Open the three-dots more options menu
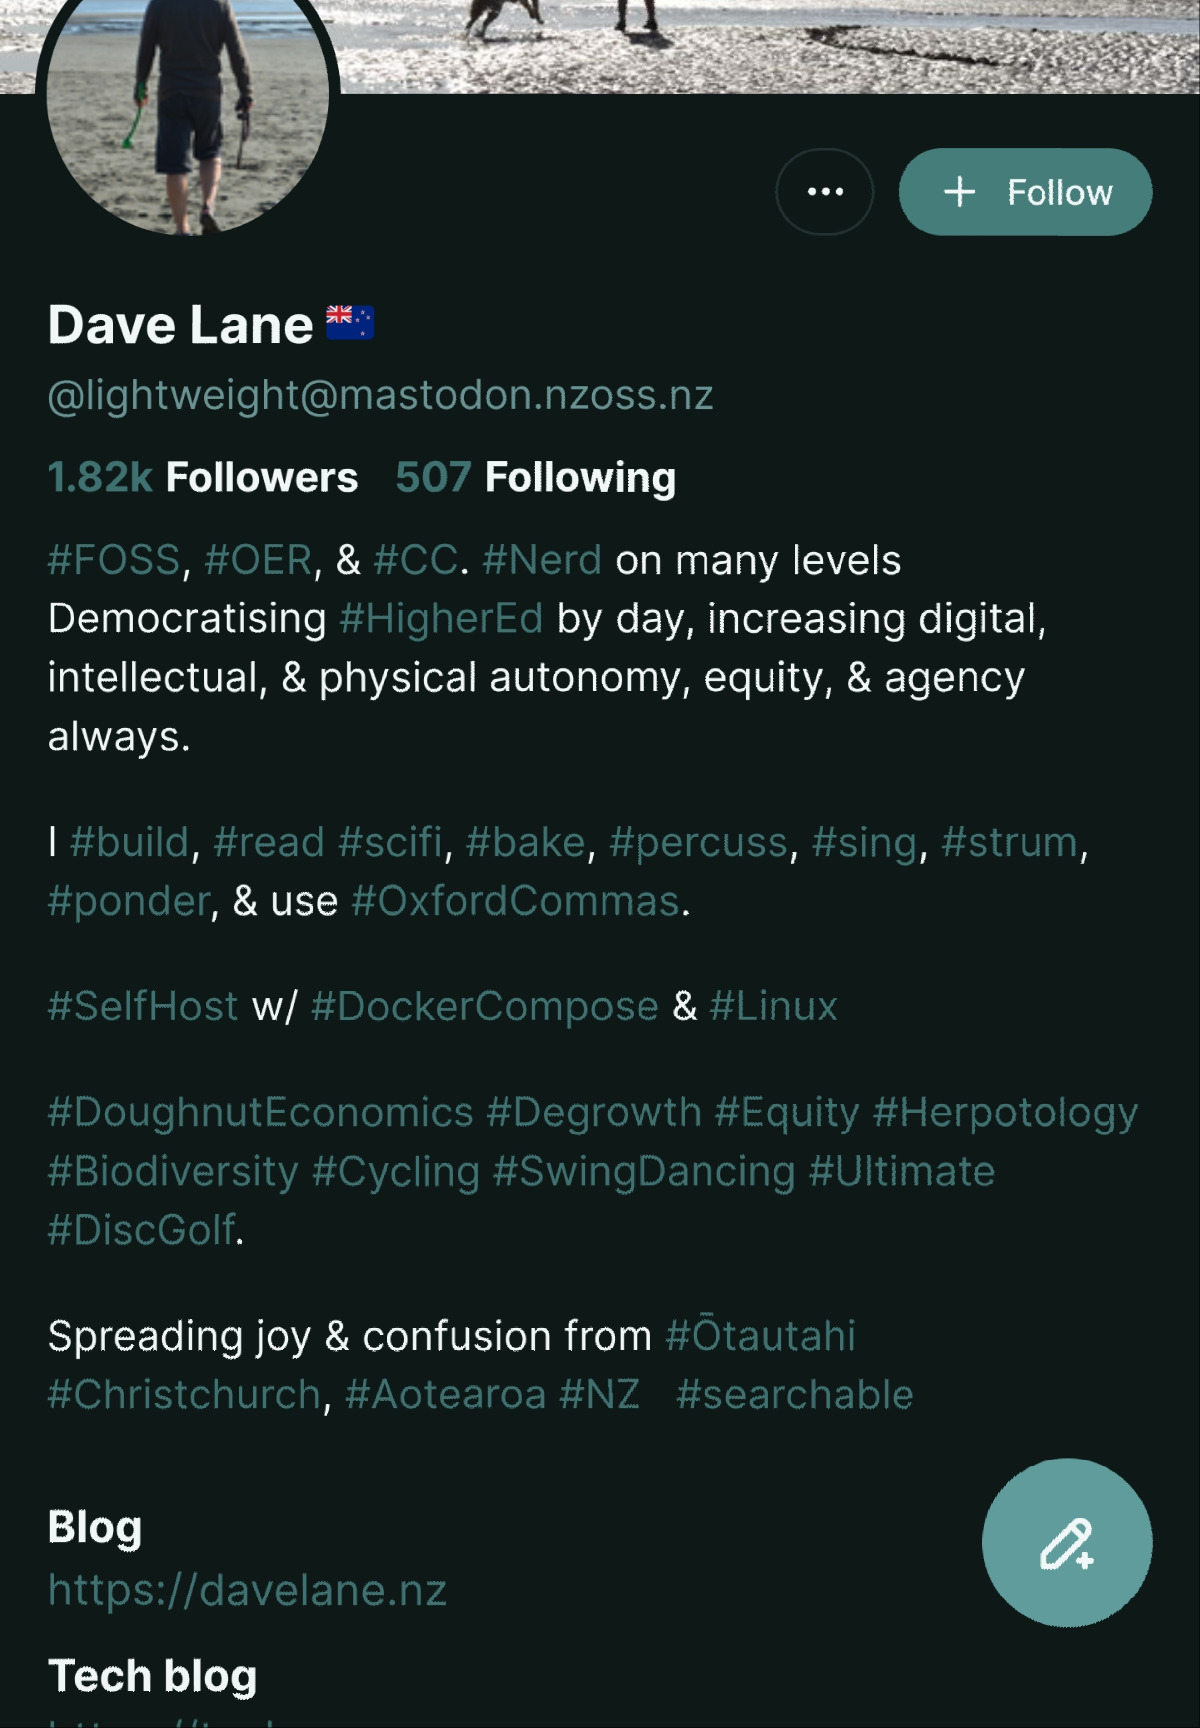1200x1728 pixels. pyautogui.click(x=824, y=192)
